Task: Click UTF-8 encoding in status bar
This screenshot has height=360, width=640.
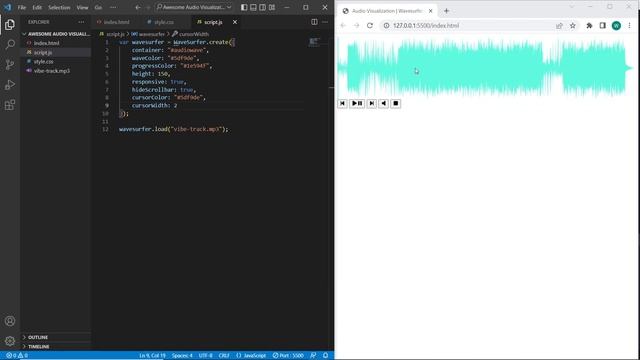Action: [x=205, y=356]
